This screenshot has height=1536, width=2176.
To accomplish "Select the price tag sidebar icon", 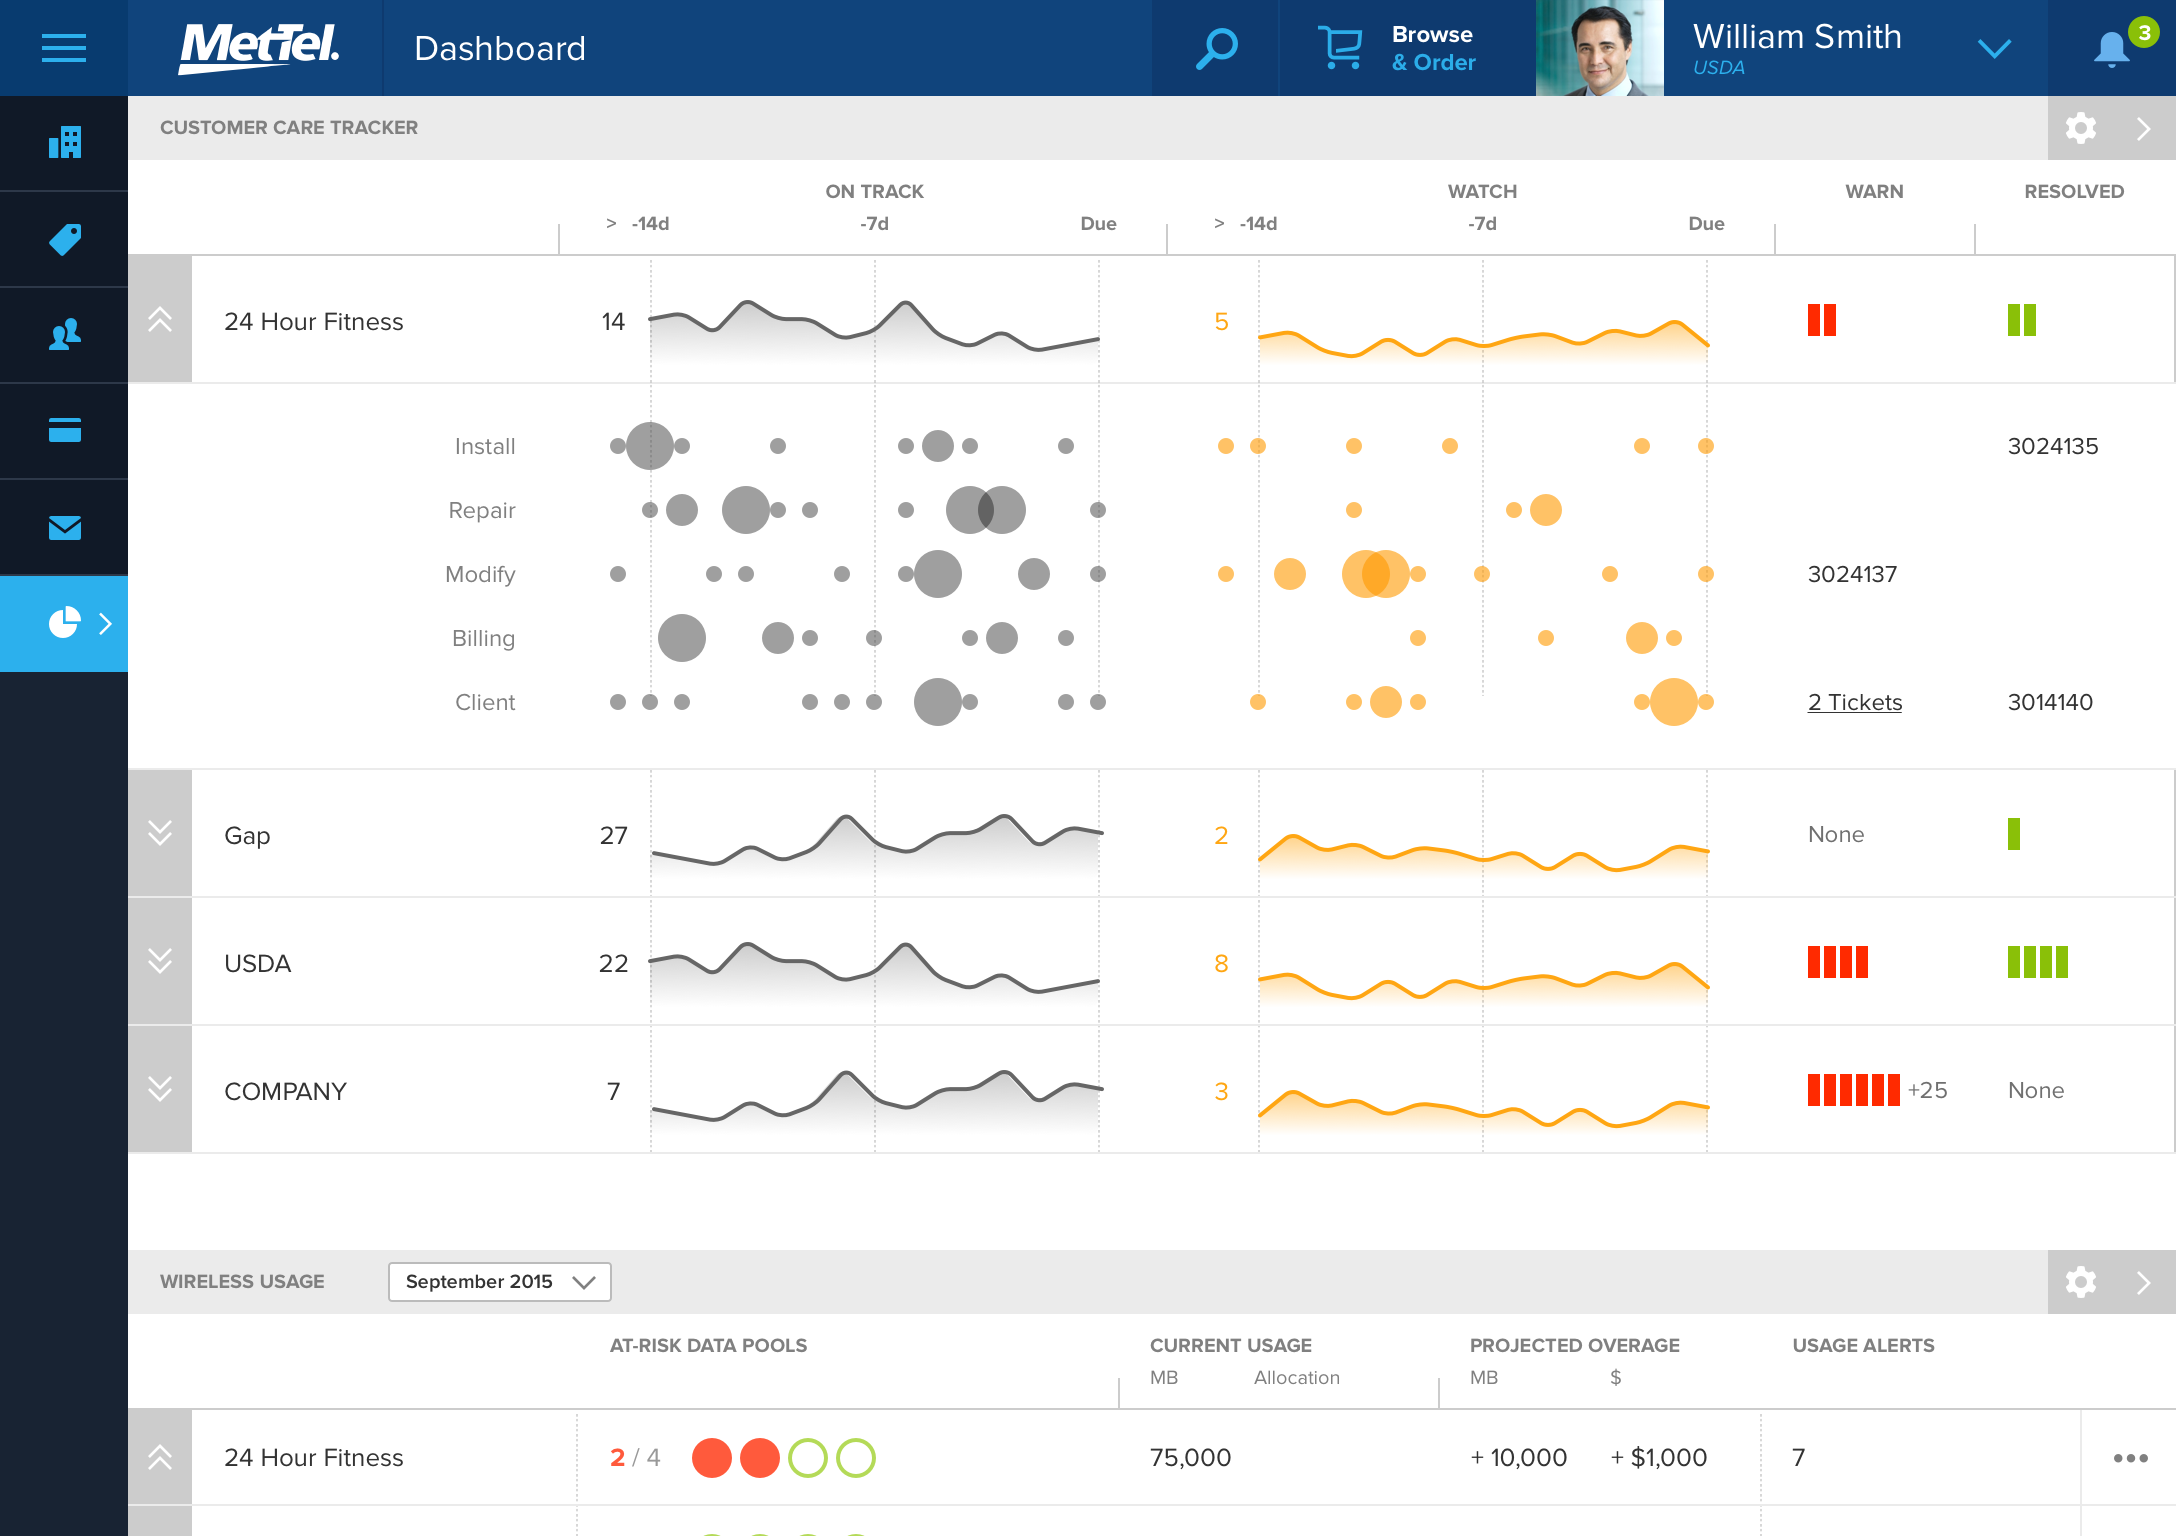I will click(x=64, y=239).
